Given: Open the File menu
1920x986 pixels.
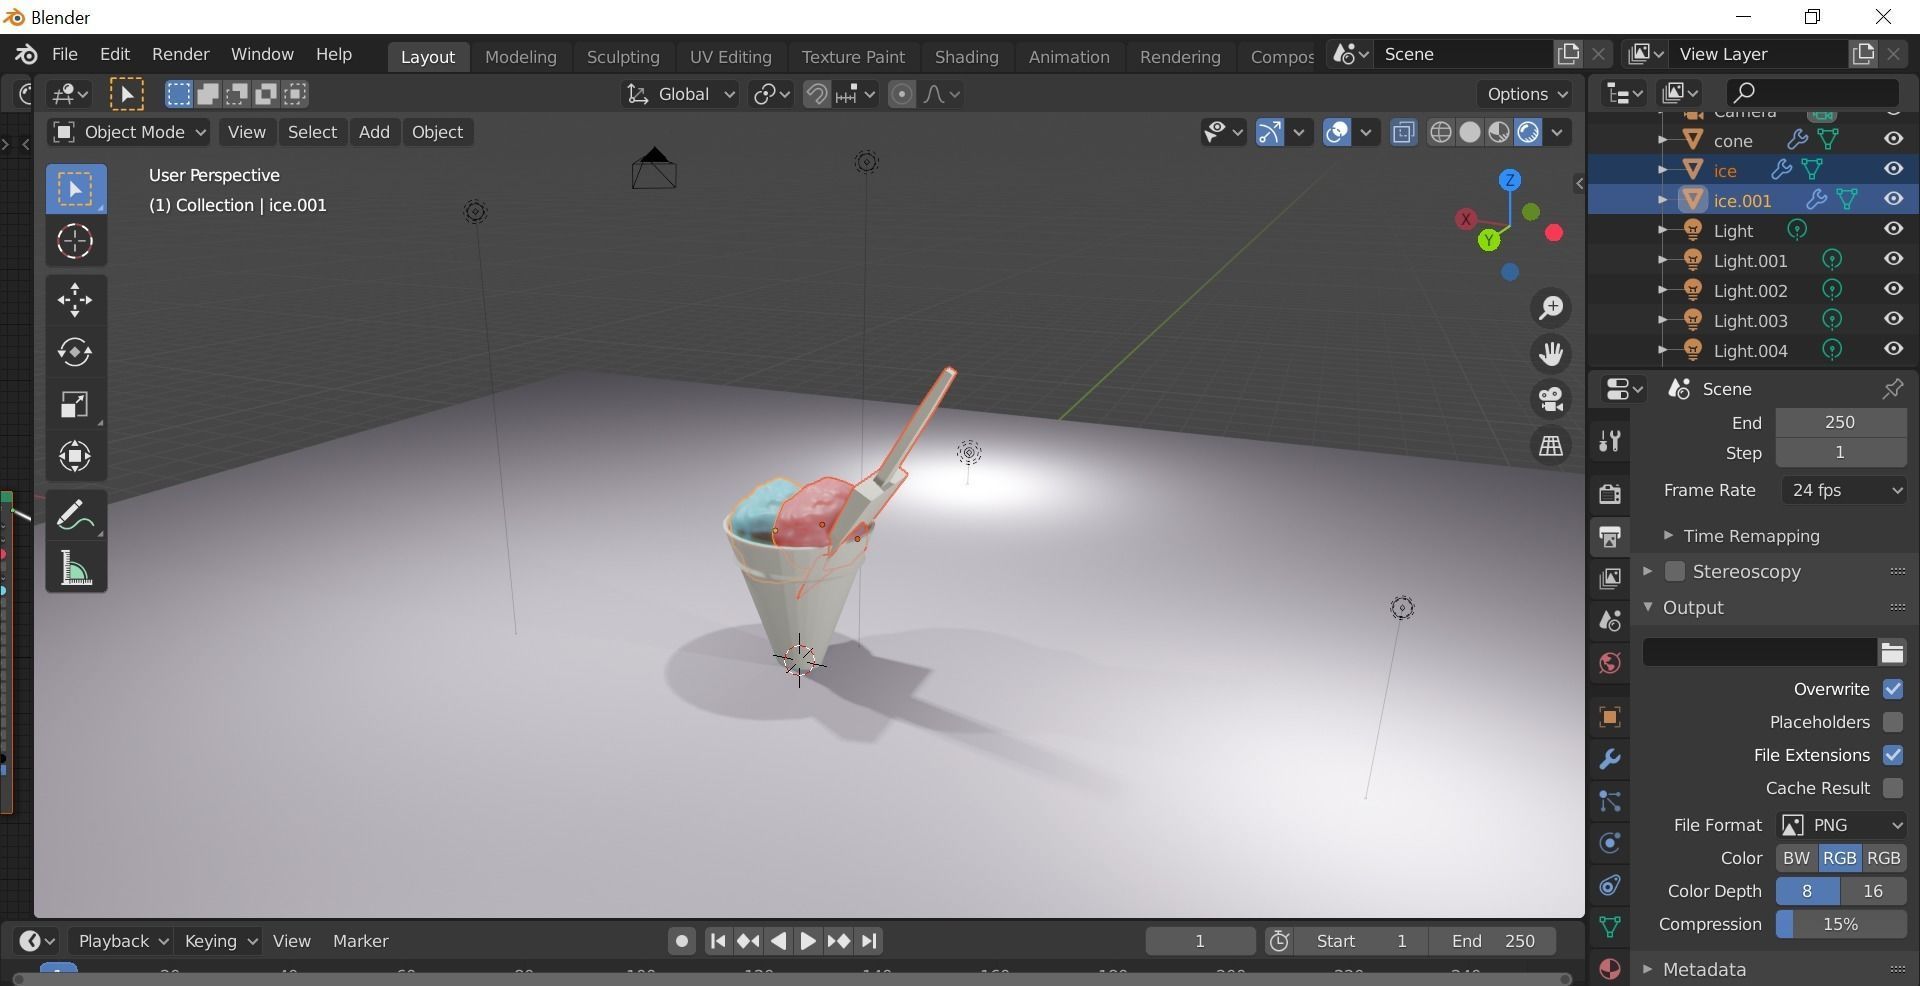Looking at the screenshot, I should click(64, 54).
